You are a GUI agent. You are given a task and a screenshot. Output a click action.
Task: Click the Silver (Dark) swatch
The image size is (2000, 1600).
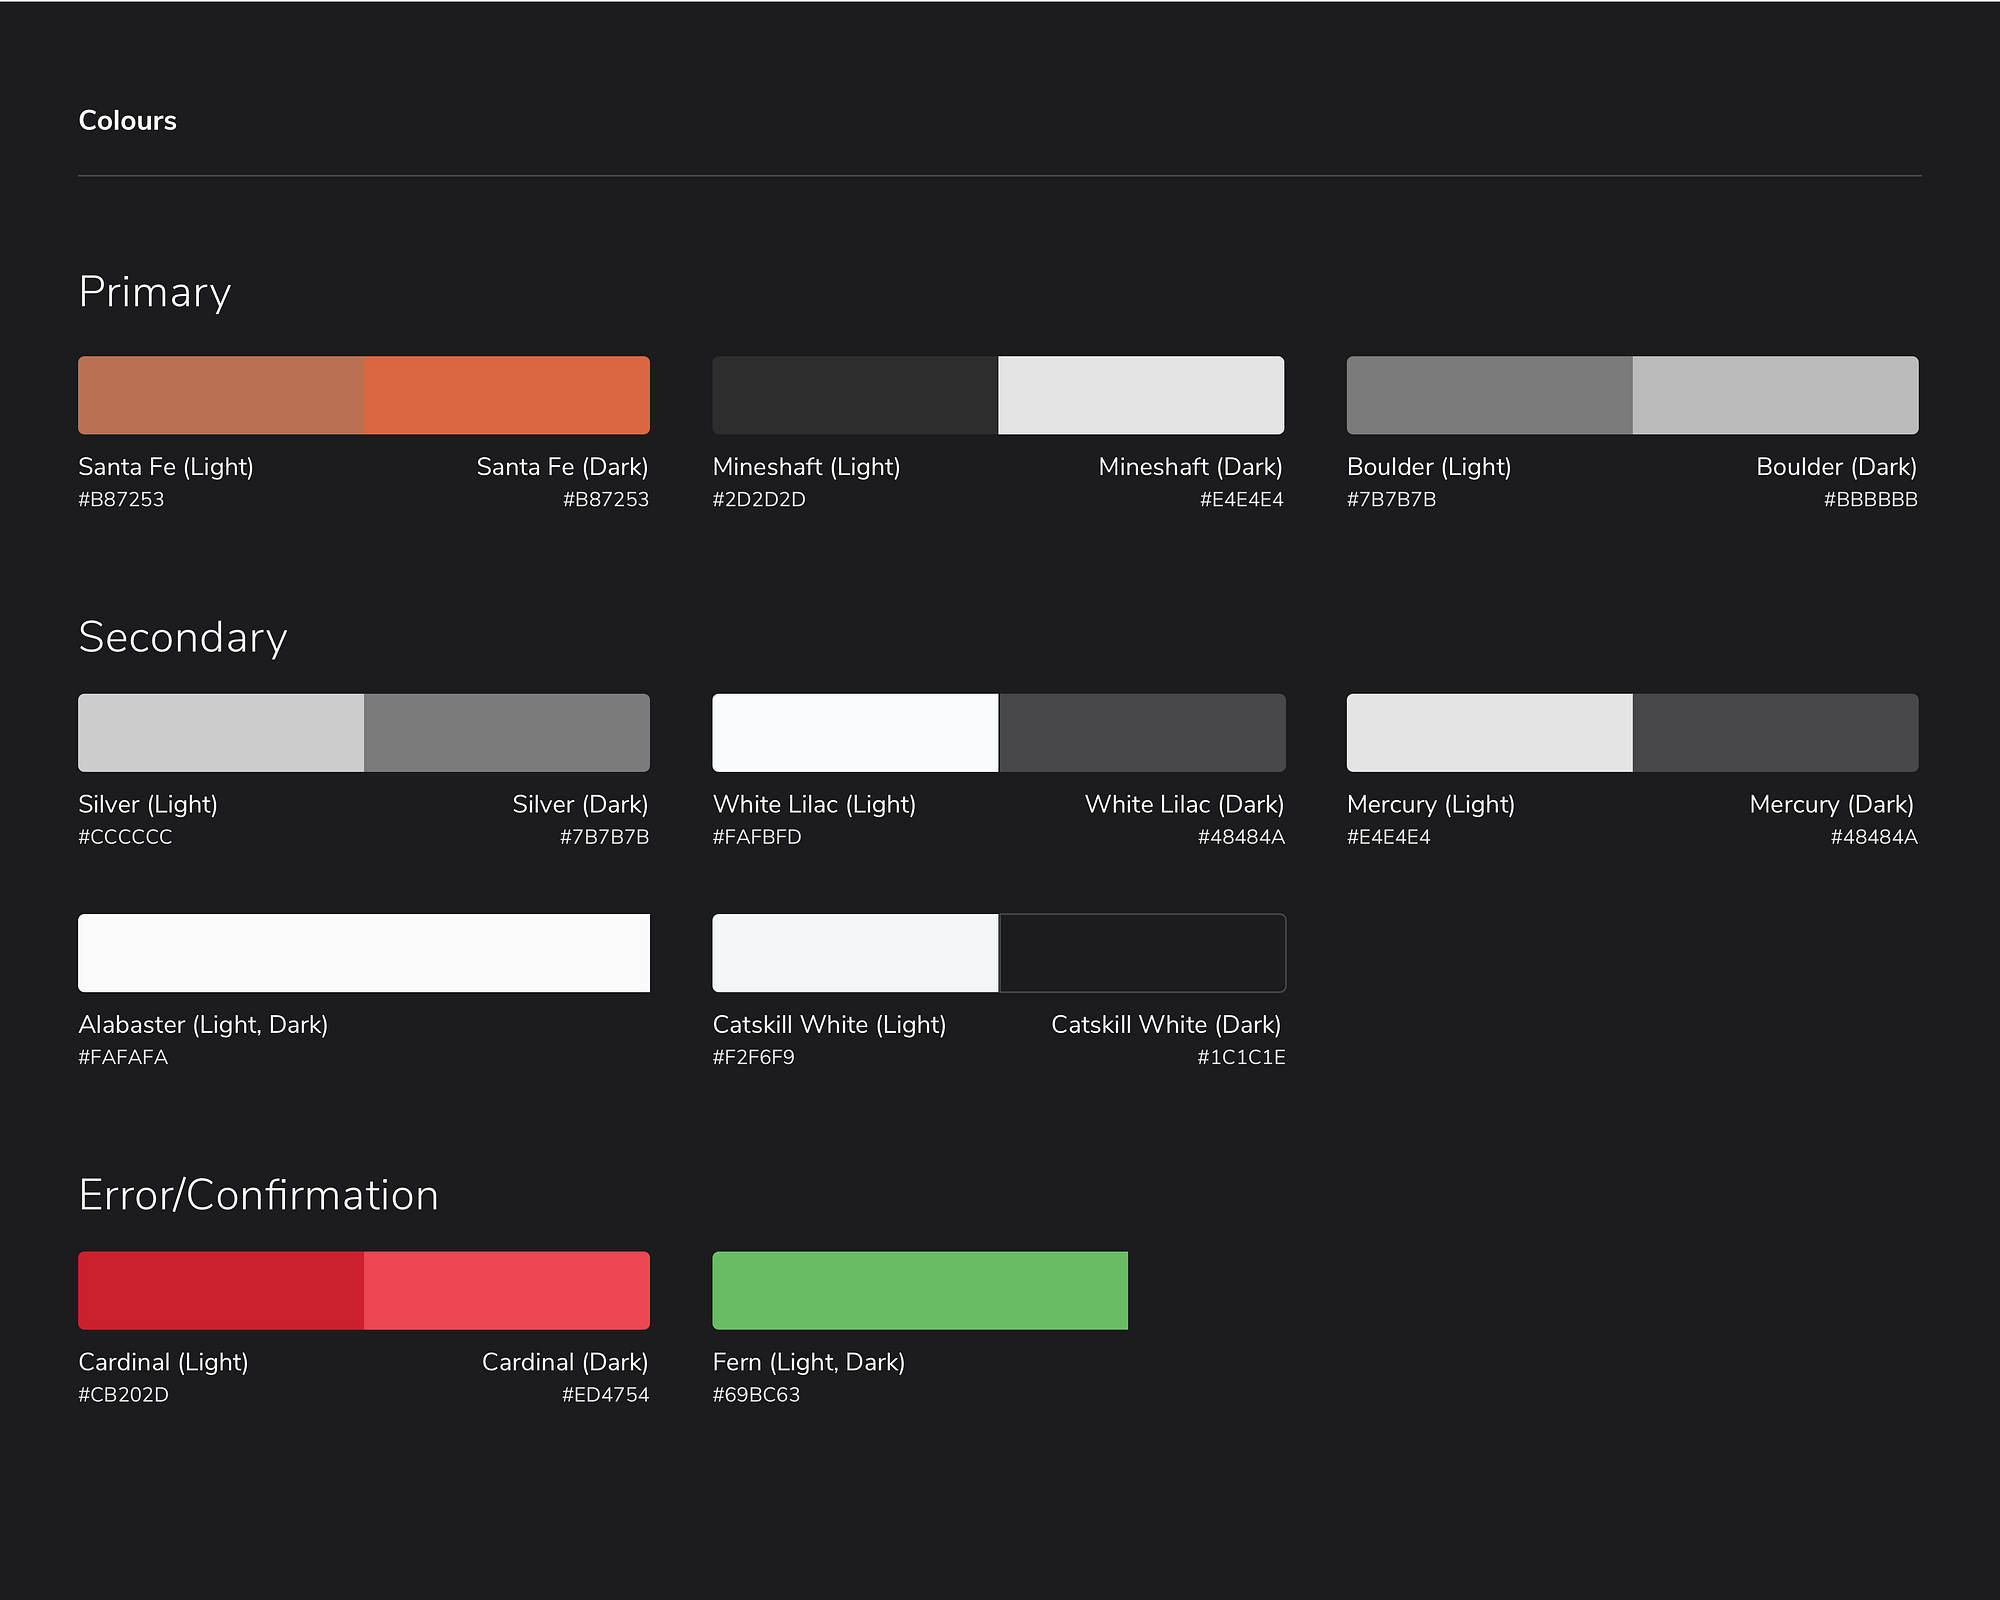point(507,733)
